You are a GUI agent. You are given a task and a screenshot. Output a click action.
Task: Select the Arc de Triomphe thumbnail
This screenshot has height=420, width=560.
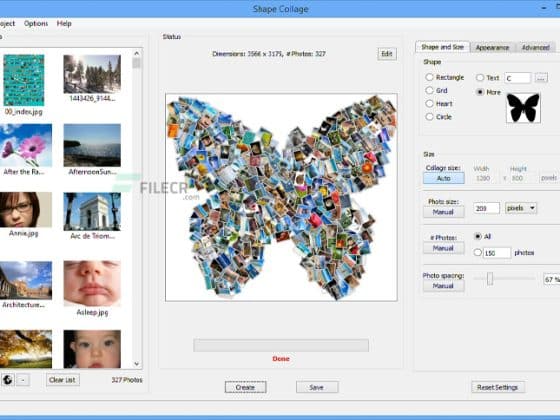pyautogui.click(x=92, y=212)
